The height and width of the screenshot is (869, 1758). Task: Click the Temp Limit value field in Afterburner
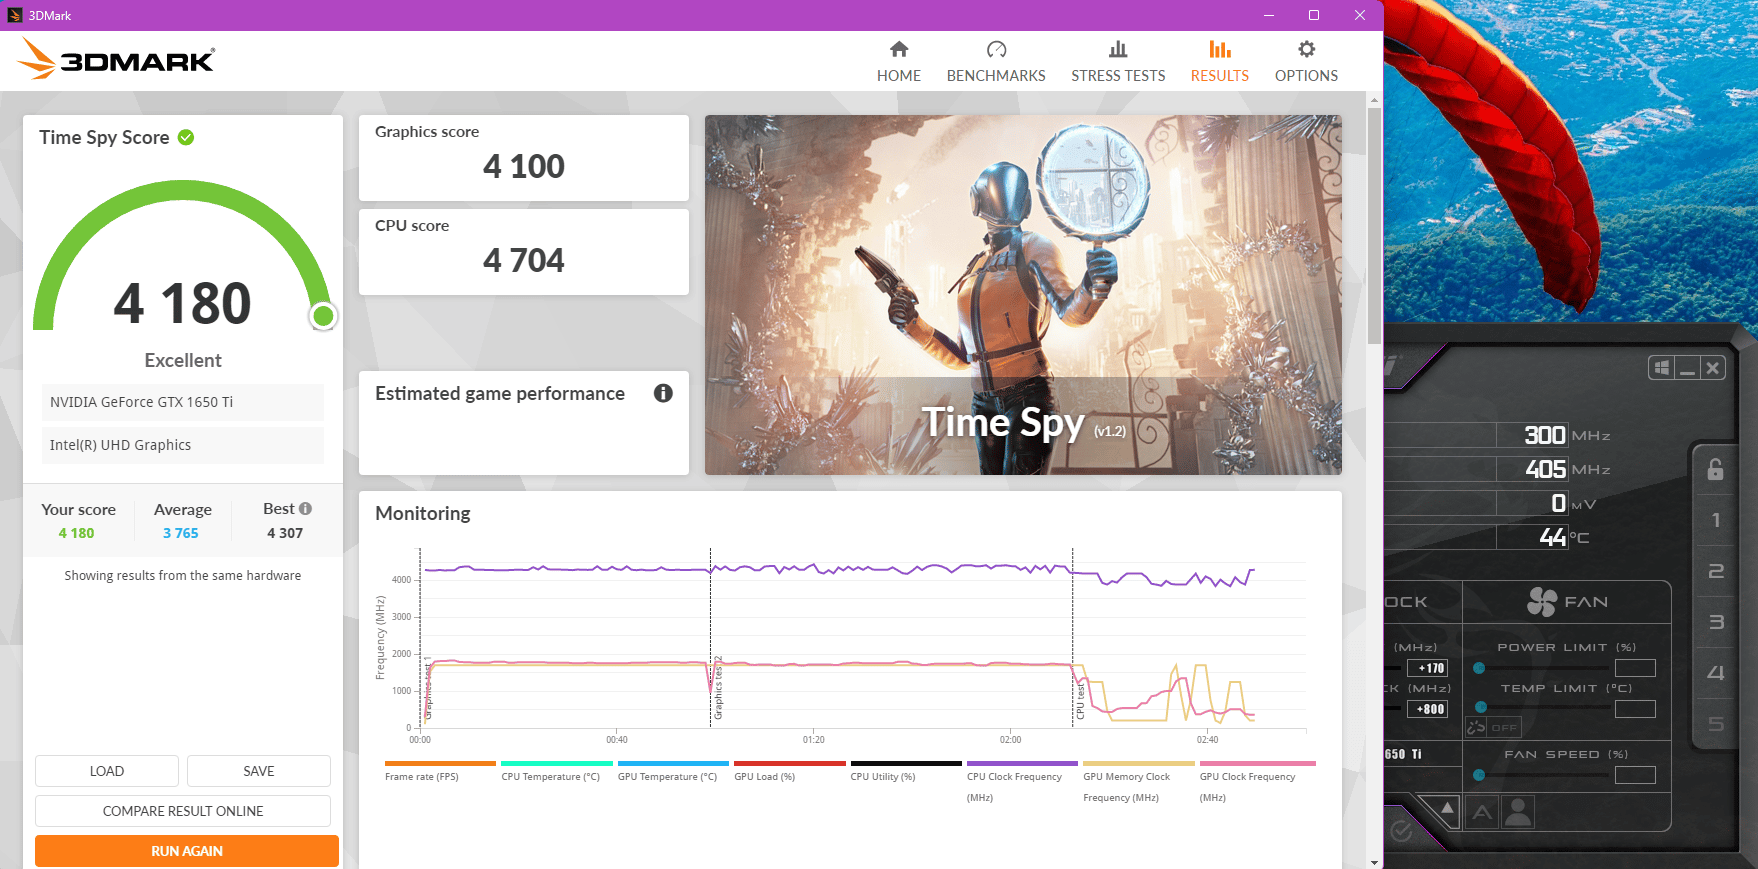1635,709
